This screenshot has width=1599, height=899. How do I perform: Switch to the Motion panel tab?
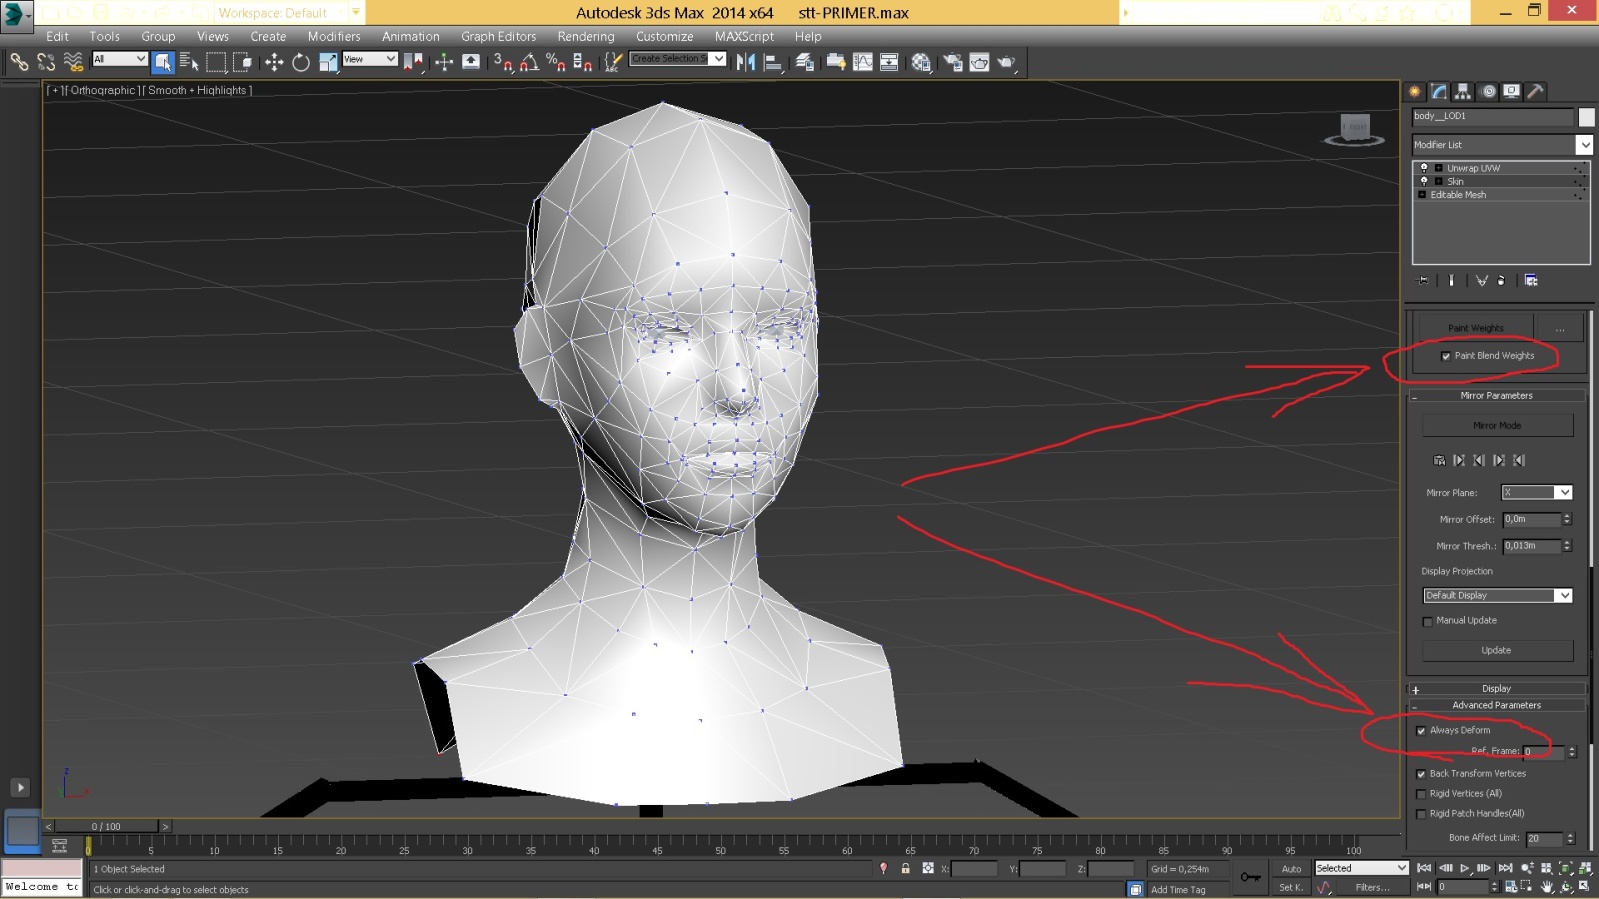tap(1488, 91)
